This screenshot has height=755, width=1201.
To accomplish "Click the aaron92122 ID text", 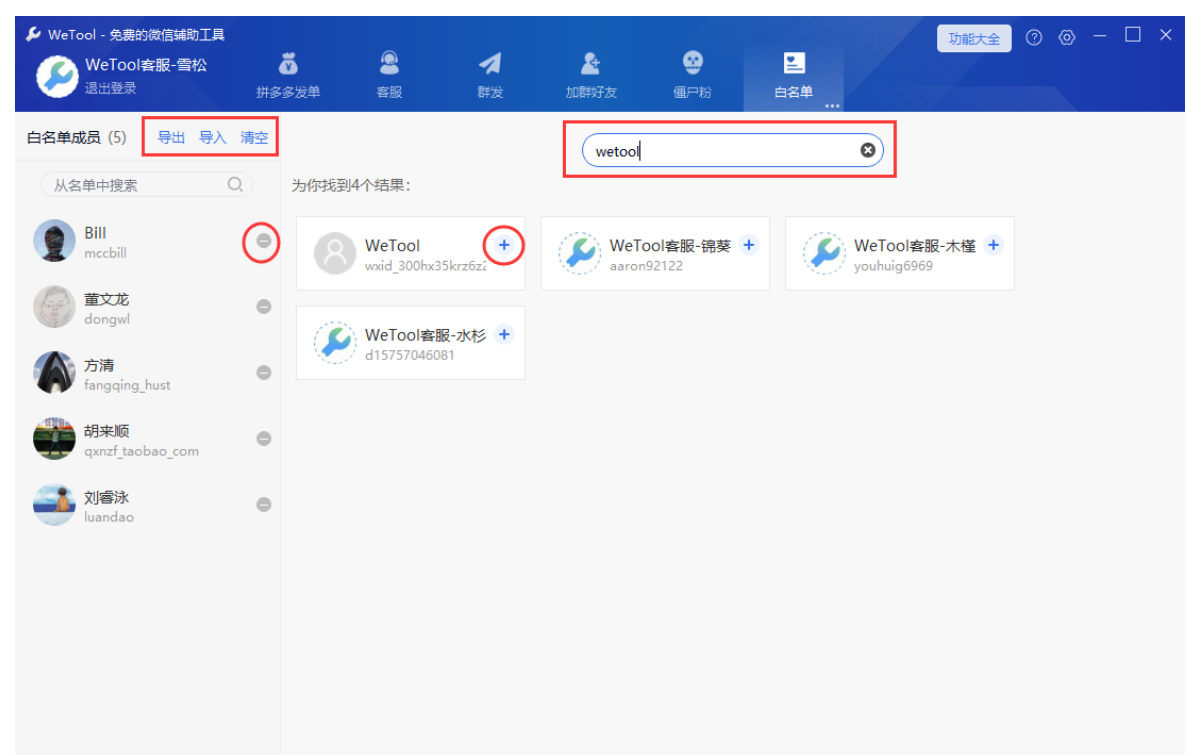I will [646, 266].
